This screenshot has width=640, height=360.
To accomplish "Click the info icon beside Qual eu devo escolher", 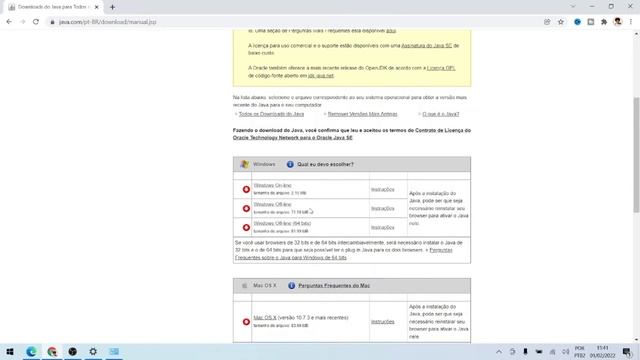I will [x=290, y=164].
